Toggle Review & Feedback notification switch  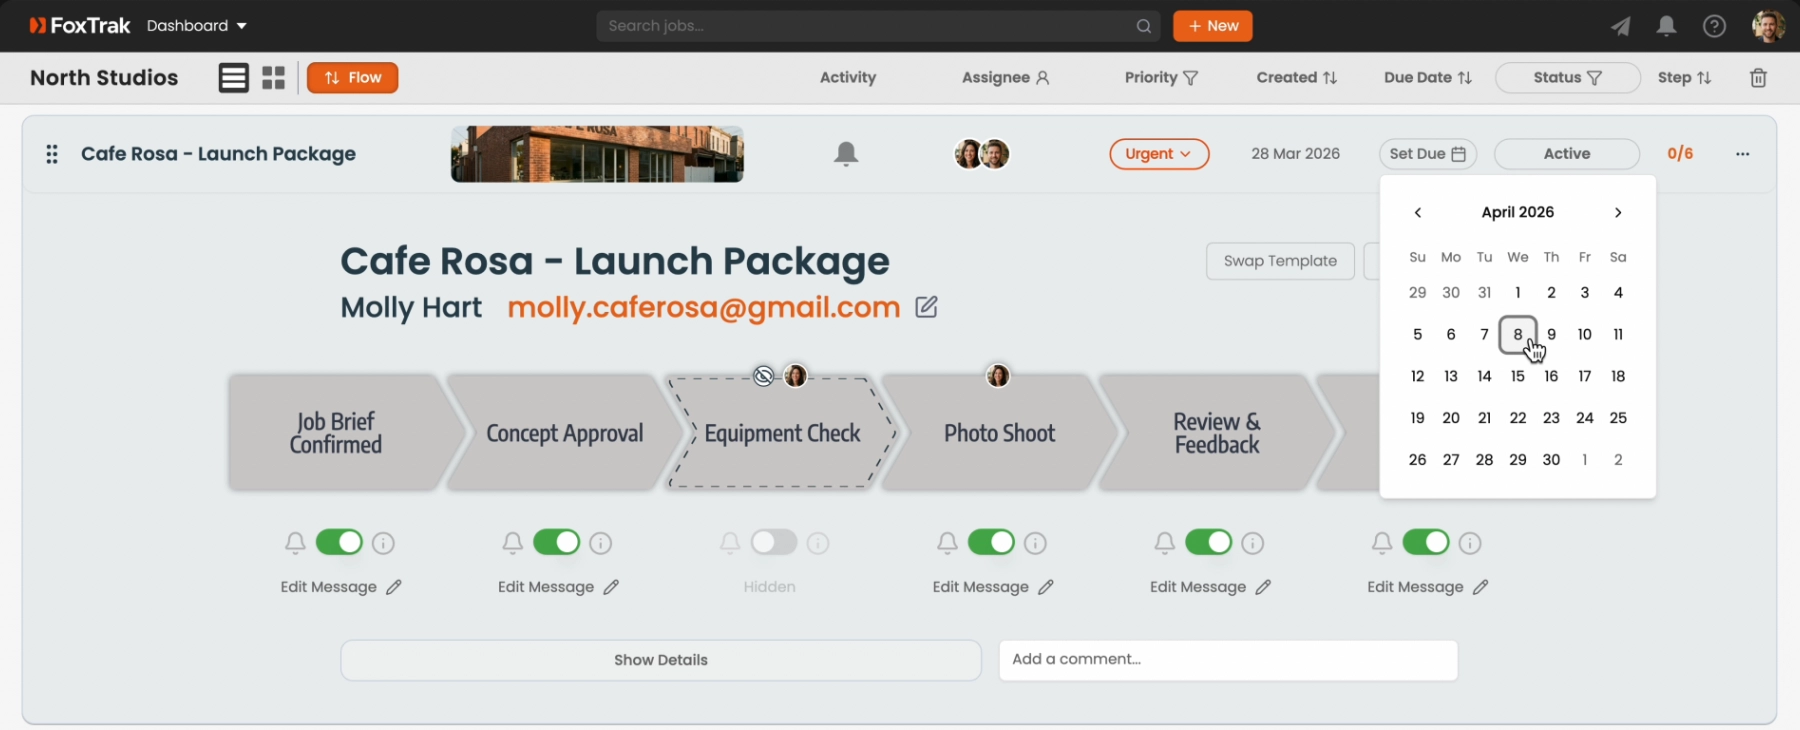1209,543
